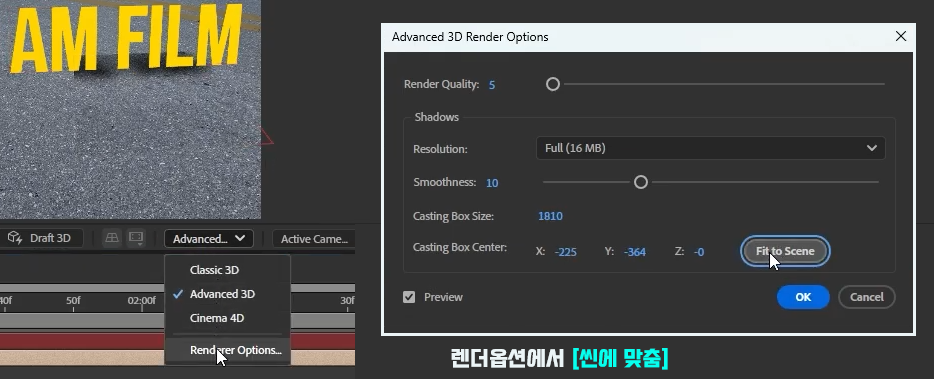
Task: Click the Render Quality value 5
Action: tap(491, 85)
